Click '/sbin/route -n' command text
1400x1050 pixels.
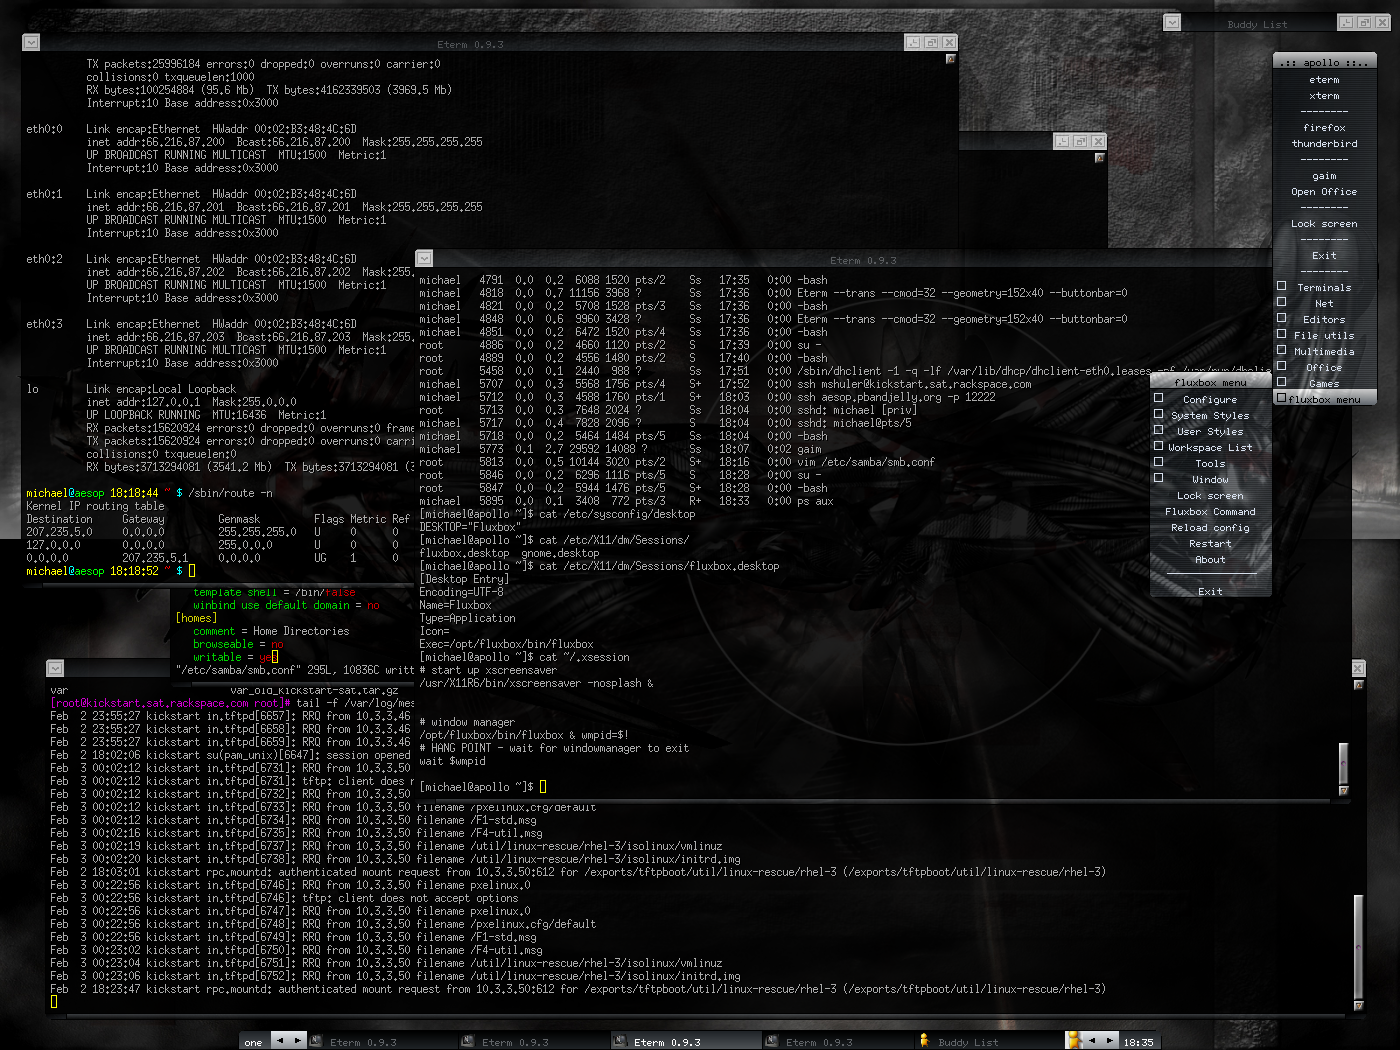point(230,493)
